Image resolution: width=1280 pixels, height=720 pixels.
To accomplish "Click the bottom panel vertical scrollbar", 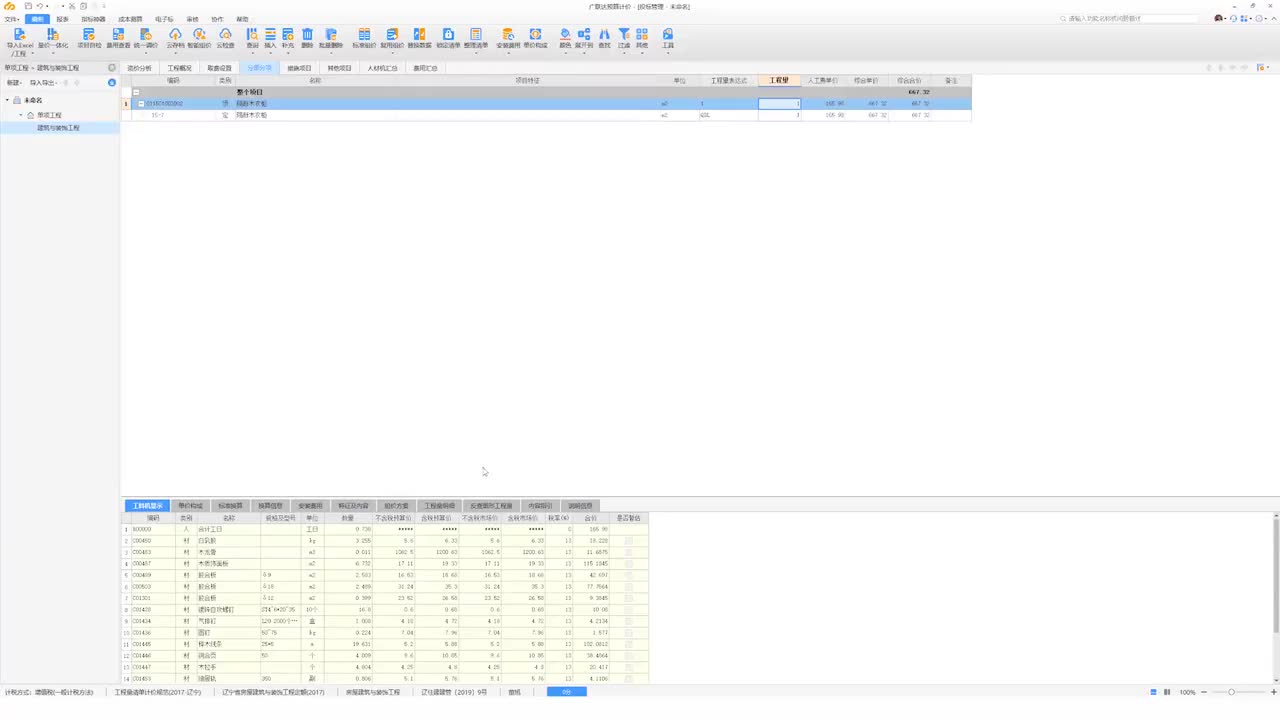I will click(1276, 575).
